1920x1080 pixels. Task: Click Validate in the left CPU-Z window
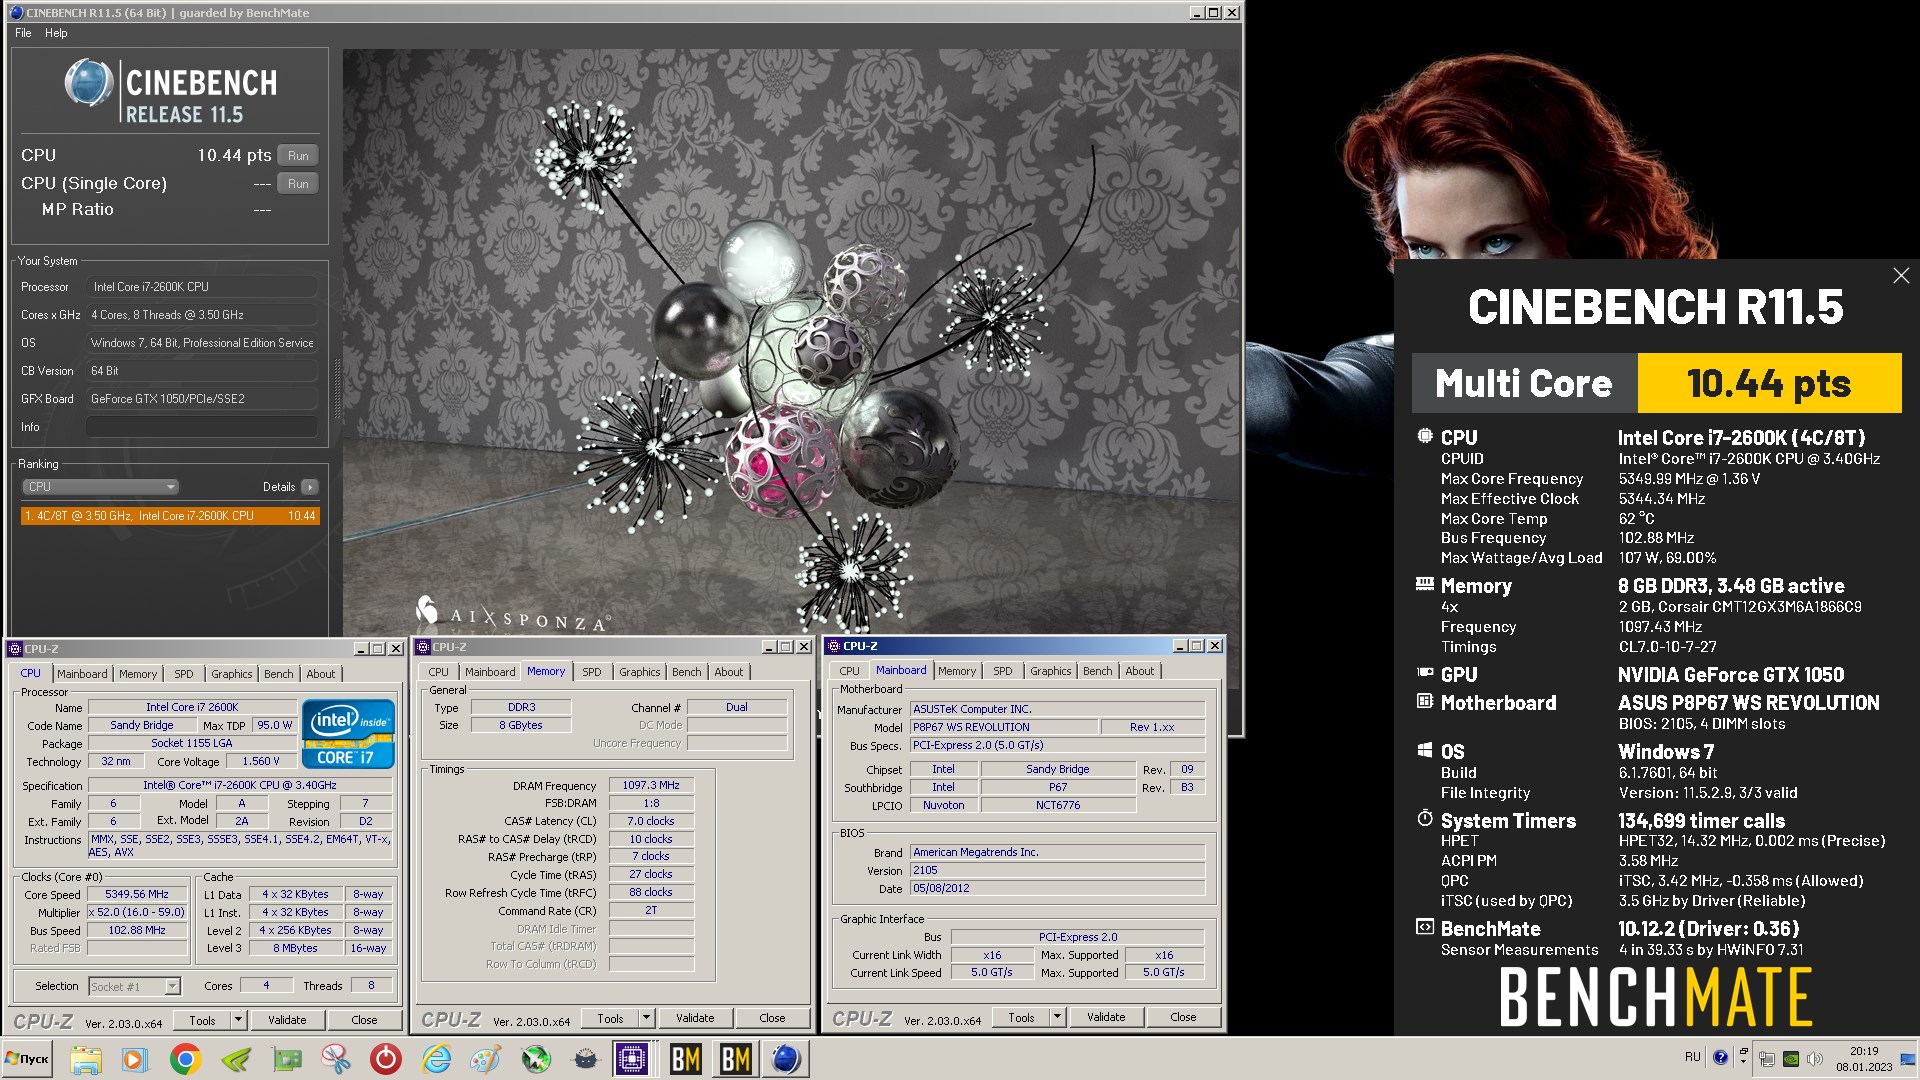click(x=287, y=1021)
